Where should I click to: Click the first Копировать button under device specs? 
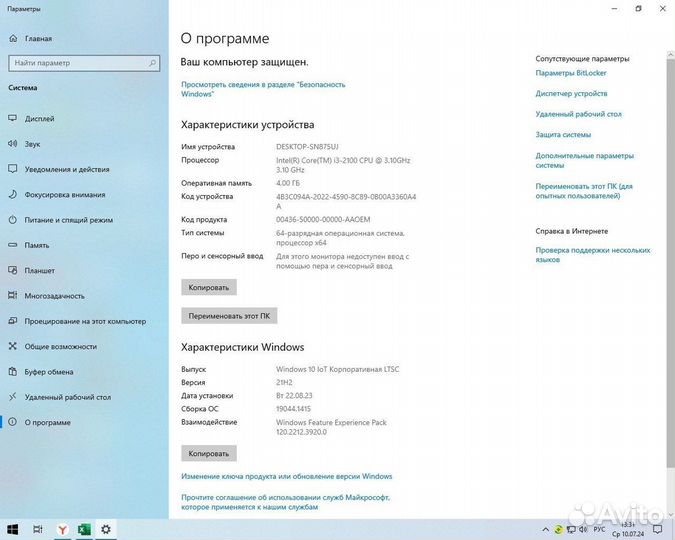[x=209, y=287]
